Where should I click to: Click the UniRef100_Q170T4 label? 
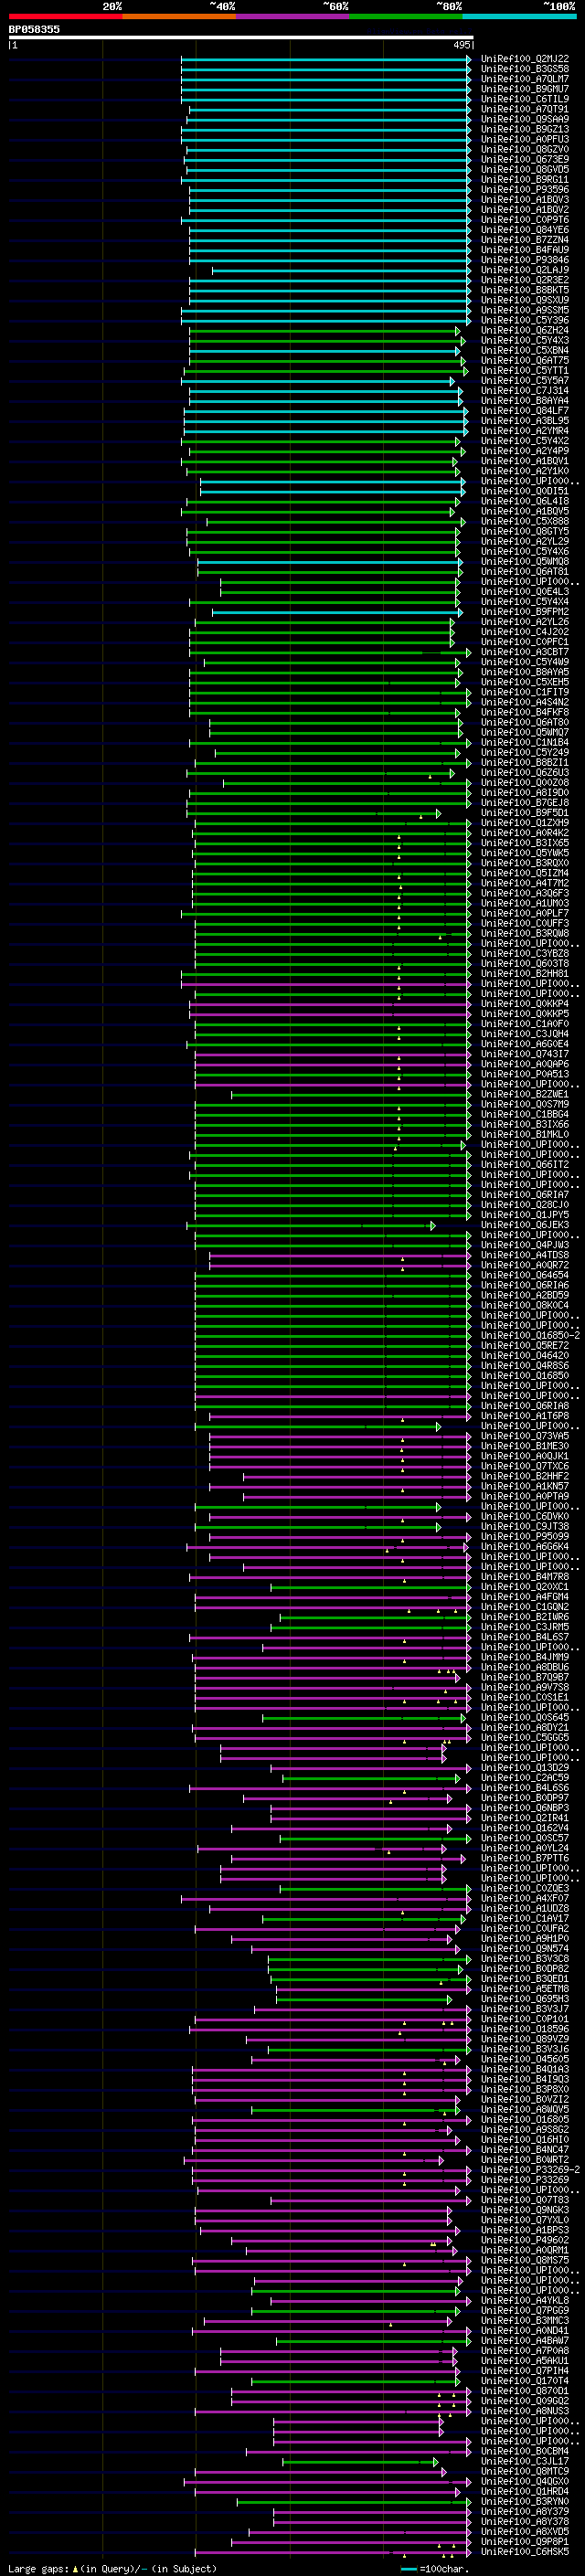coord(525,2380)
